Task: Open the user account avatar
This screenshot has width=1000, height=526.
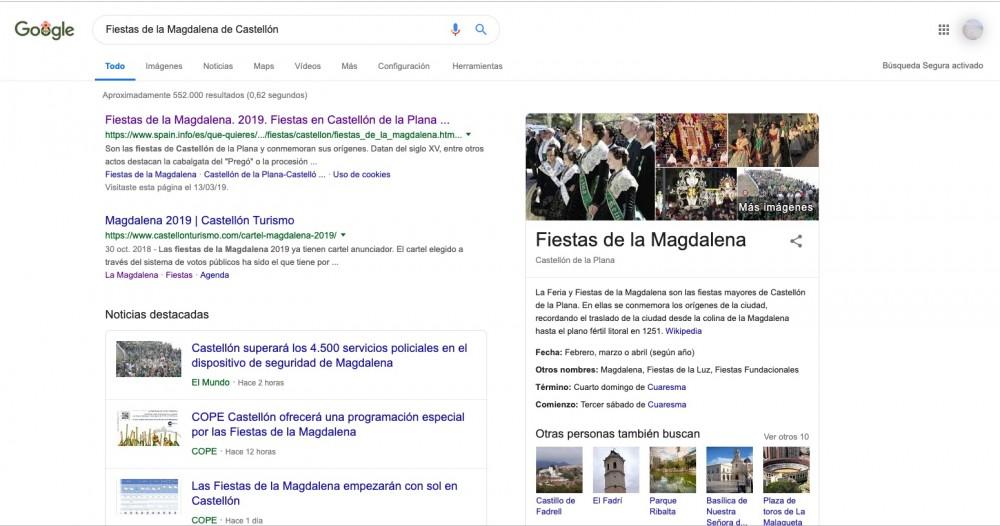Action: pyautogui.click(x=972, y=30)
